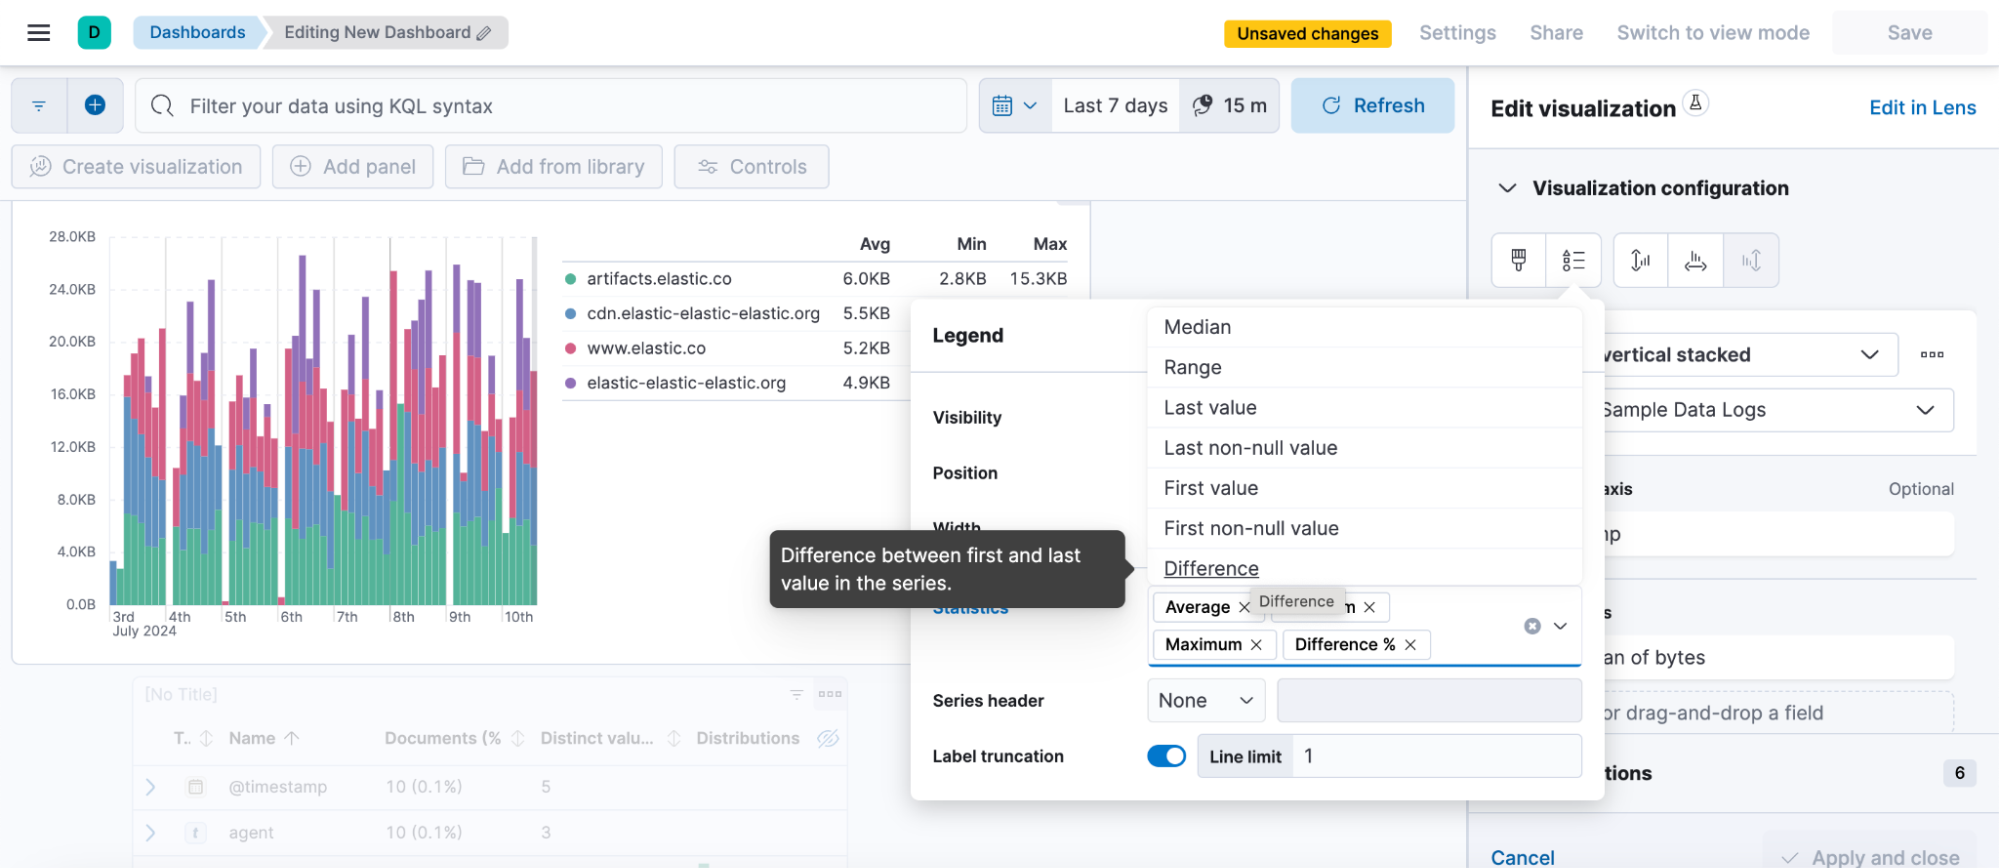Viewport: 1999px width, 868px height.
Task: Choose Last non-null value option
Action: (1250, 448)
